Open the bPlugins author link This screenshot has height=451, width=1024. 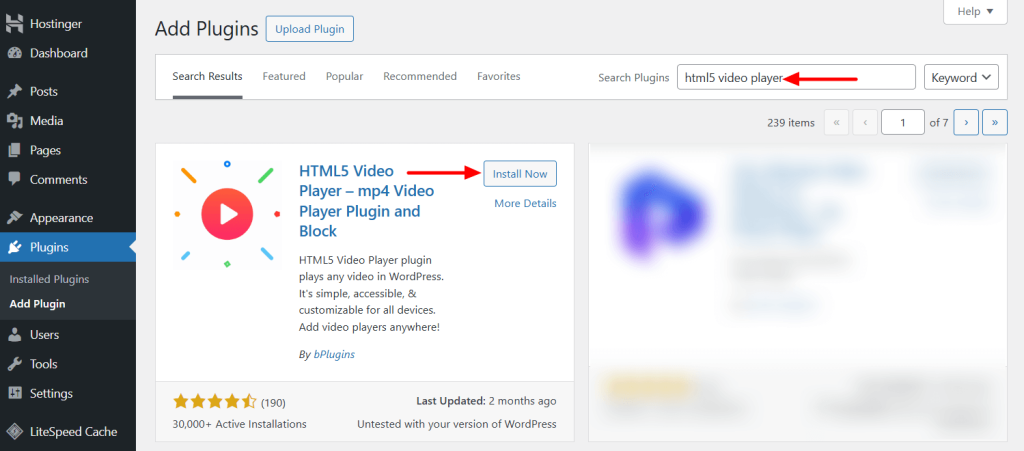coord(334,354)
